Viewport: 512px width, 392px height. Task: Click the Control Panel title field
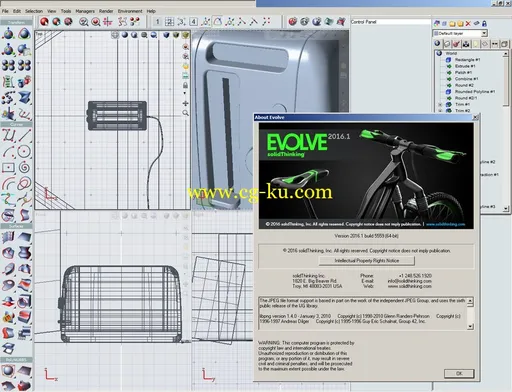point(390,22)
